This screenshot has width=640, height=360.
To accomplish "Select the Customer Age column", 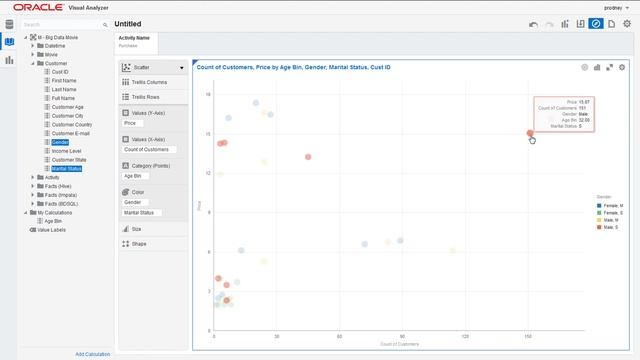I will (67, 107).
